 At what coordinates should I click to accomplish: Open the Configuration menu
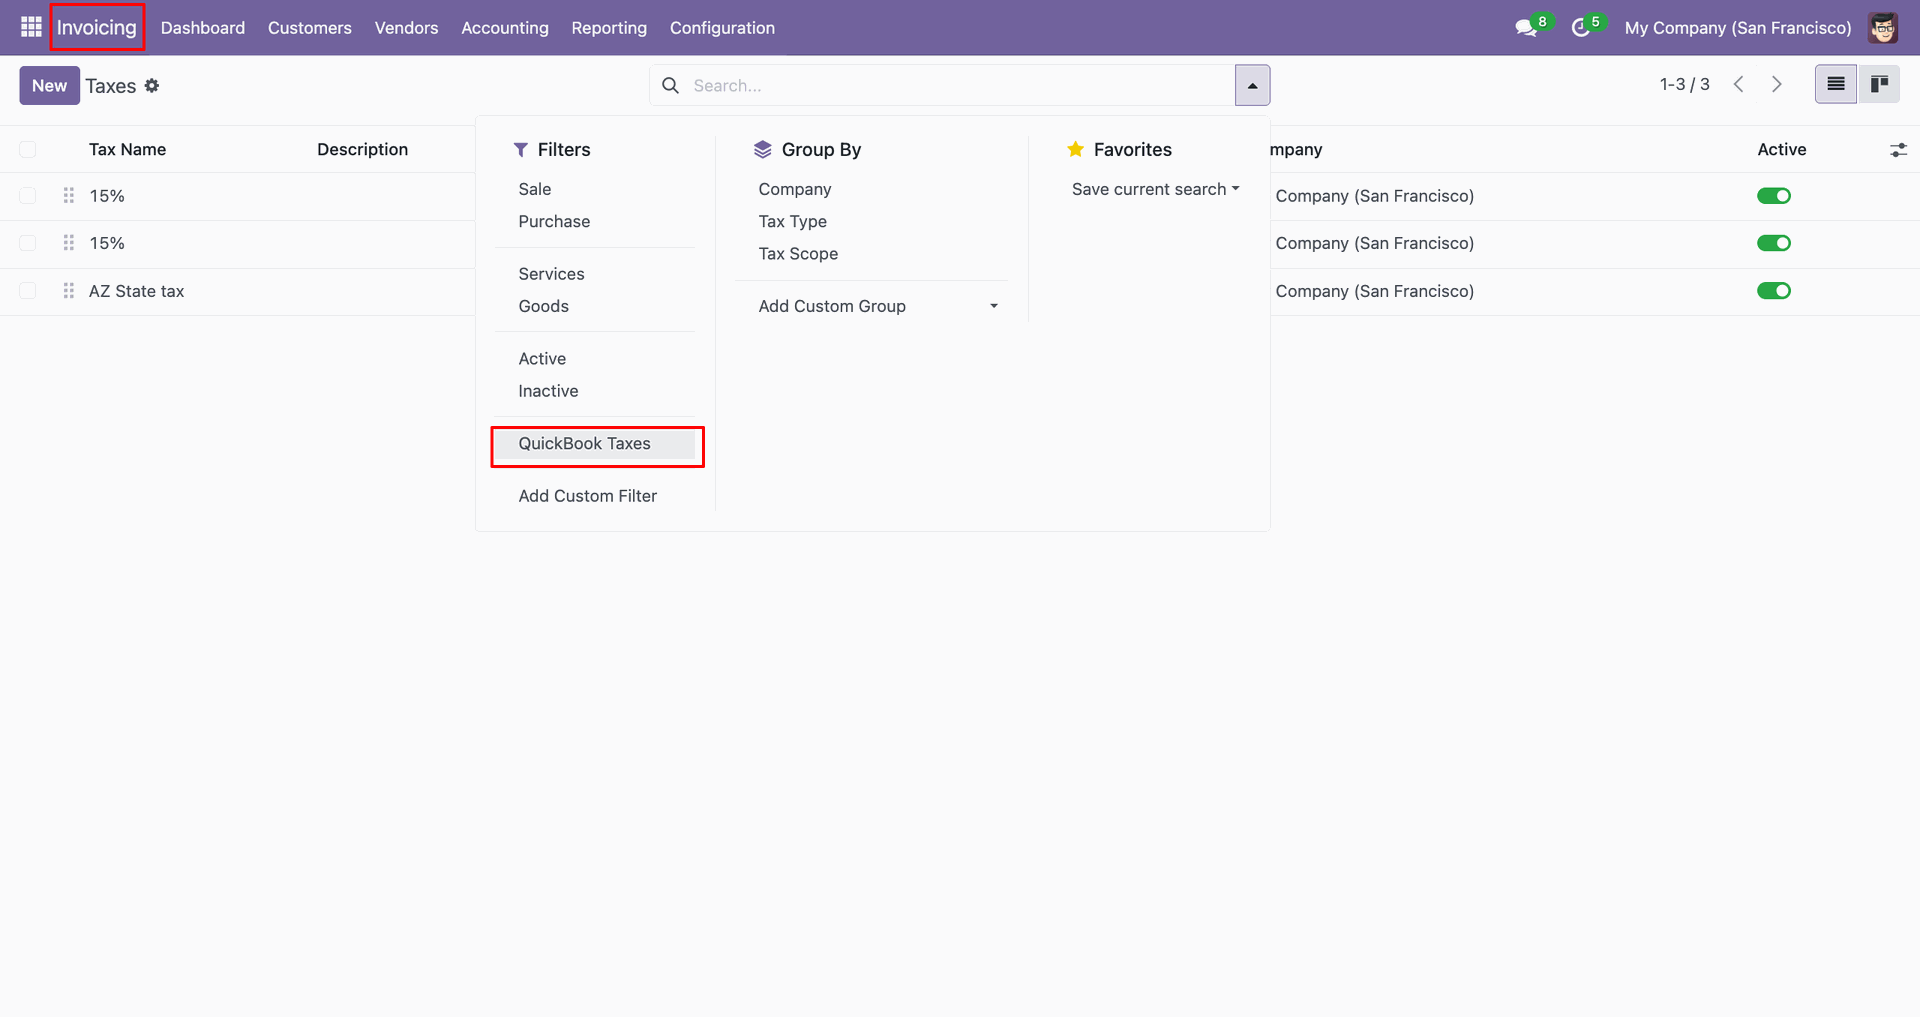722,28
